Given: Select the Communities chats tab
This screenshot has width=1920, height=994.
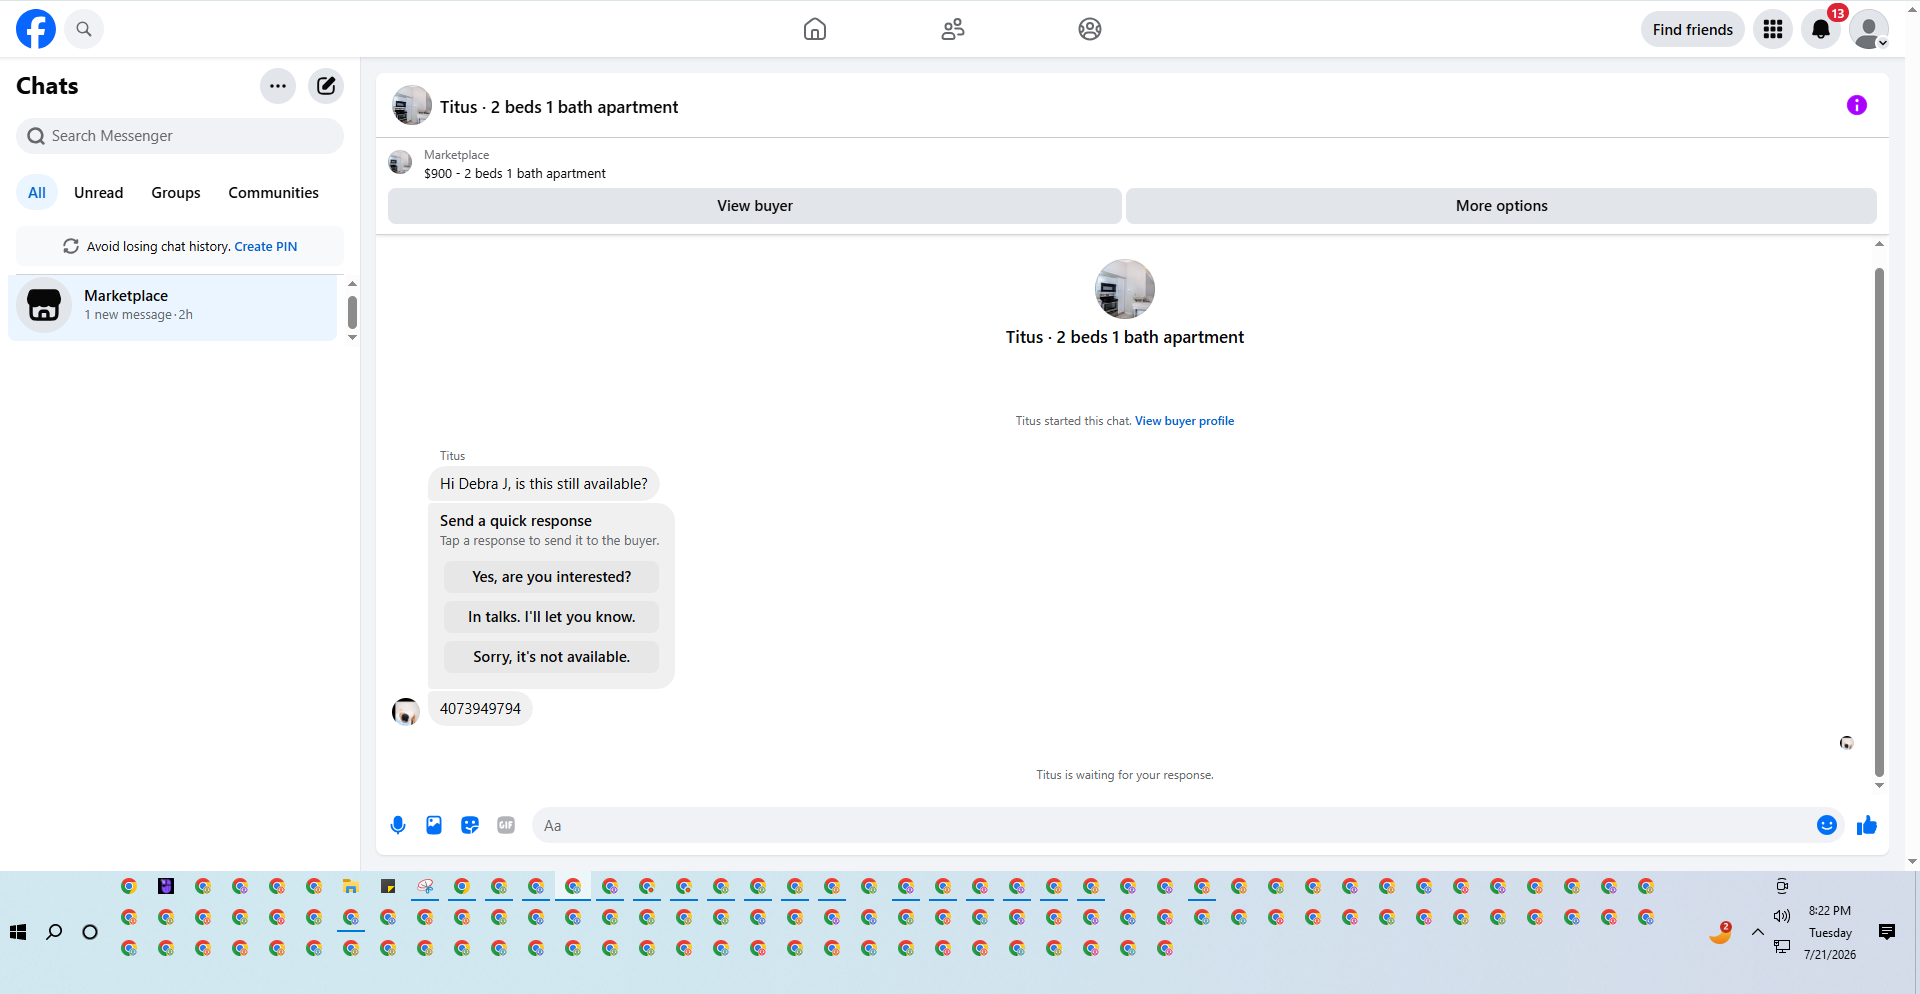Looking at the screenshot, I should point(274,193).
